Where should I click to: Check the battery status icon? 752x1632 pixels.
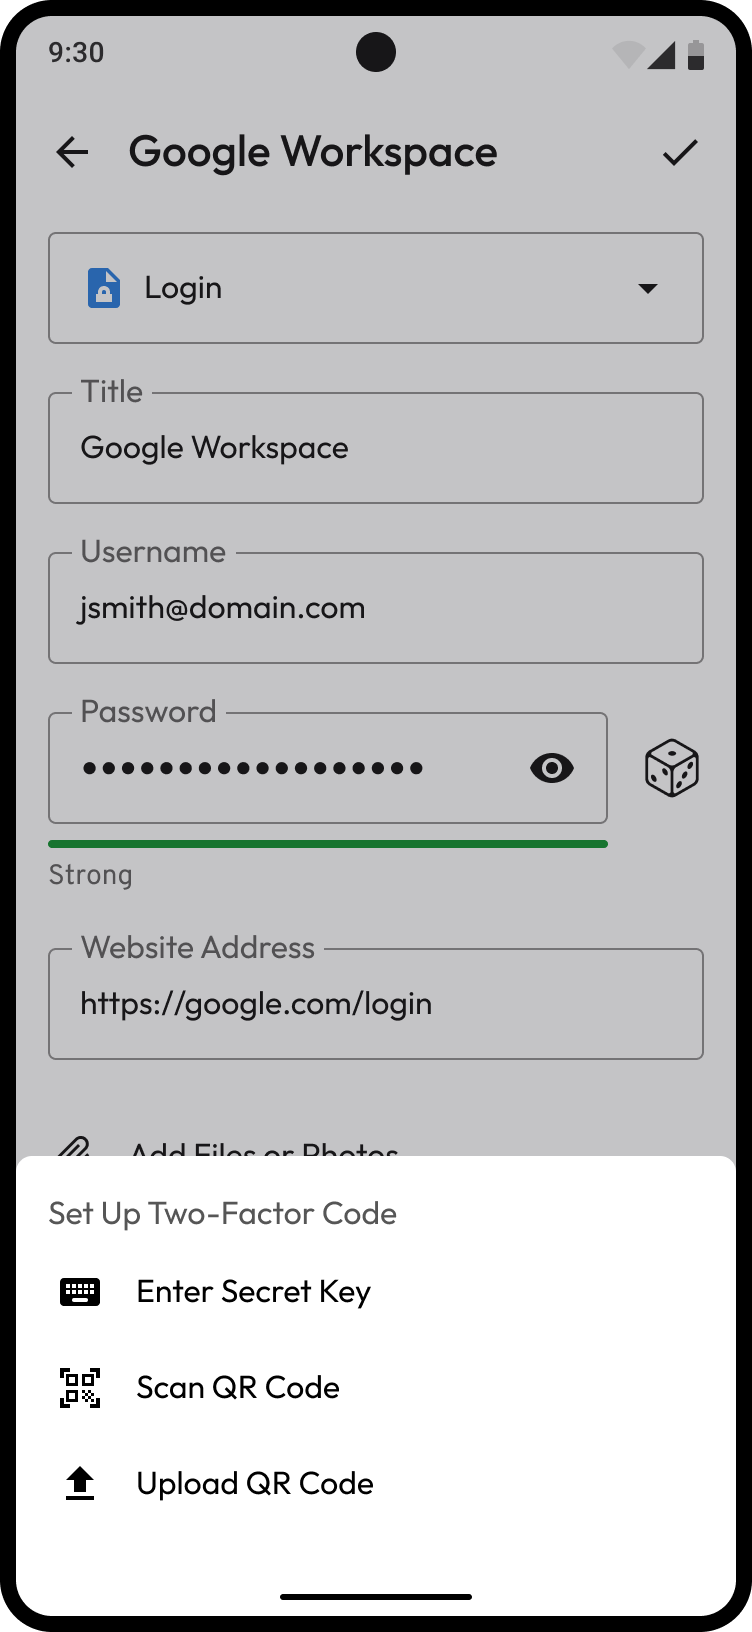click(697, 55)
